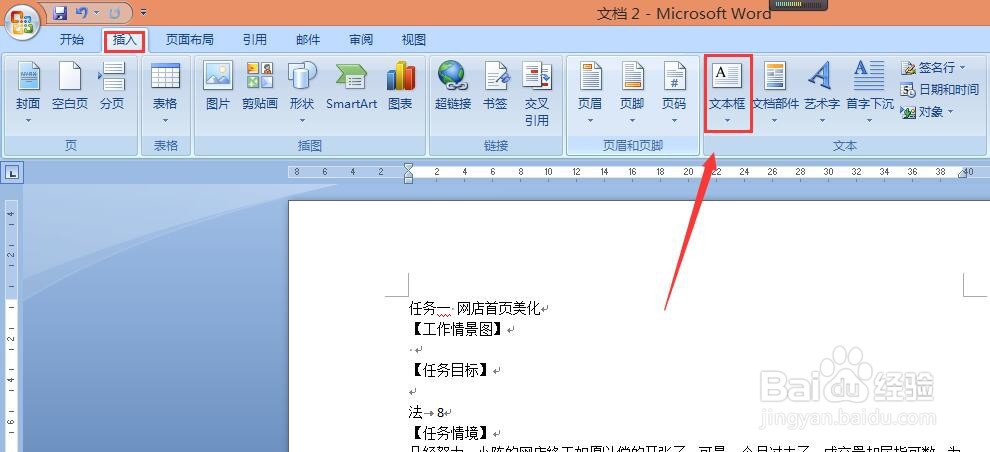Click the text 任务一 网店首页美化

click(475, 309)
